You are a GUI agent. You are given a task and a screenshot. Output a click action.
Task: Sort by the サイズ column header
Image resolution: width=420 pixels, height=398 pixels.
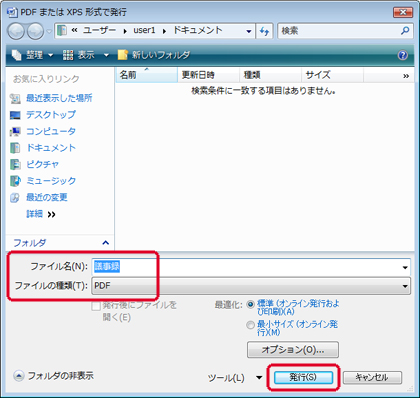click(332, 75)
